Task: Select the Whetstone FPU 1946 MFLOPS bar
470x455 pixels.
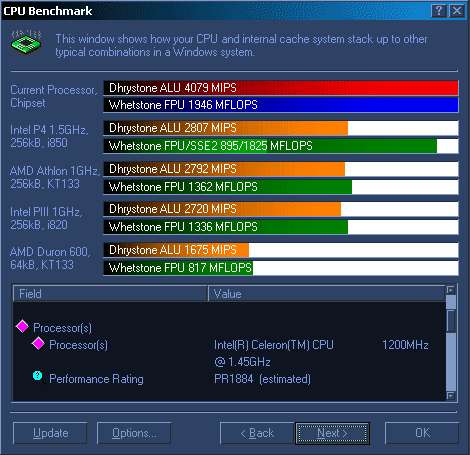Action: tap(281, 105)
